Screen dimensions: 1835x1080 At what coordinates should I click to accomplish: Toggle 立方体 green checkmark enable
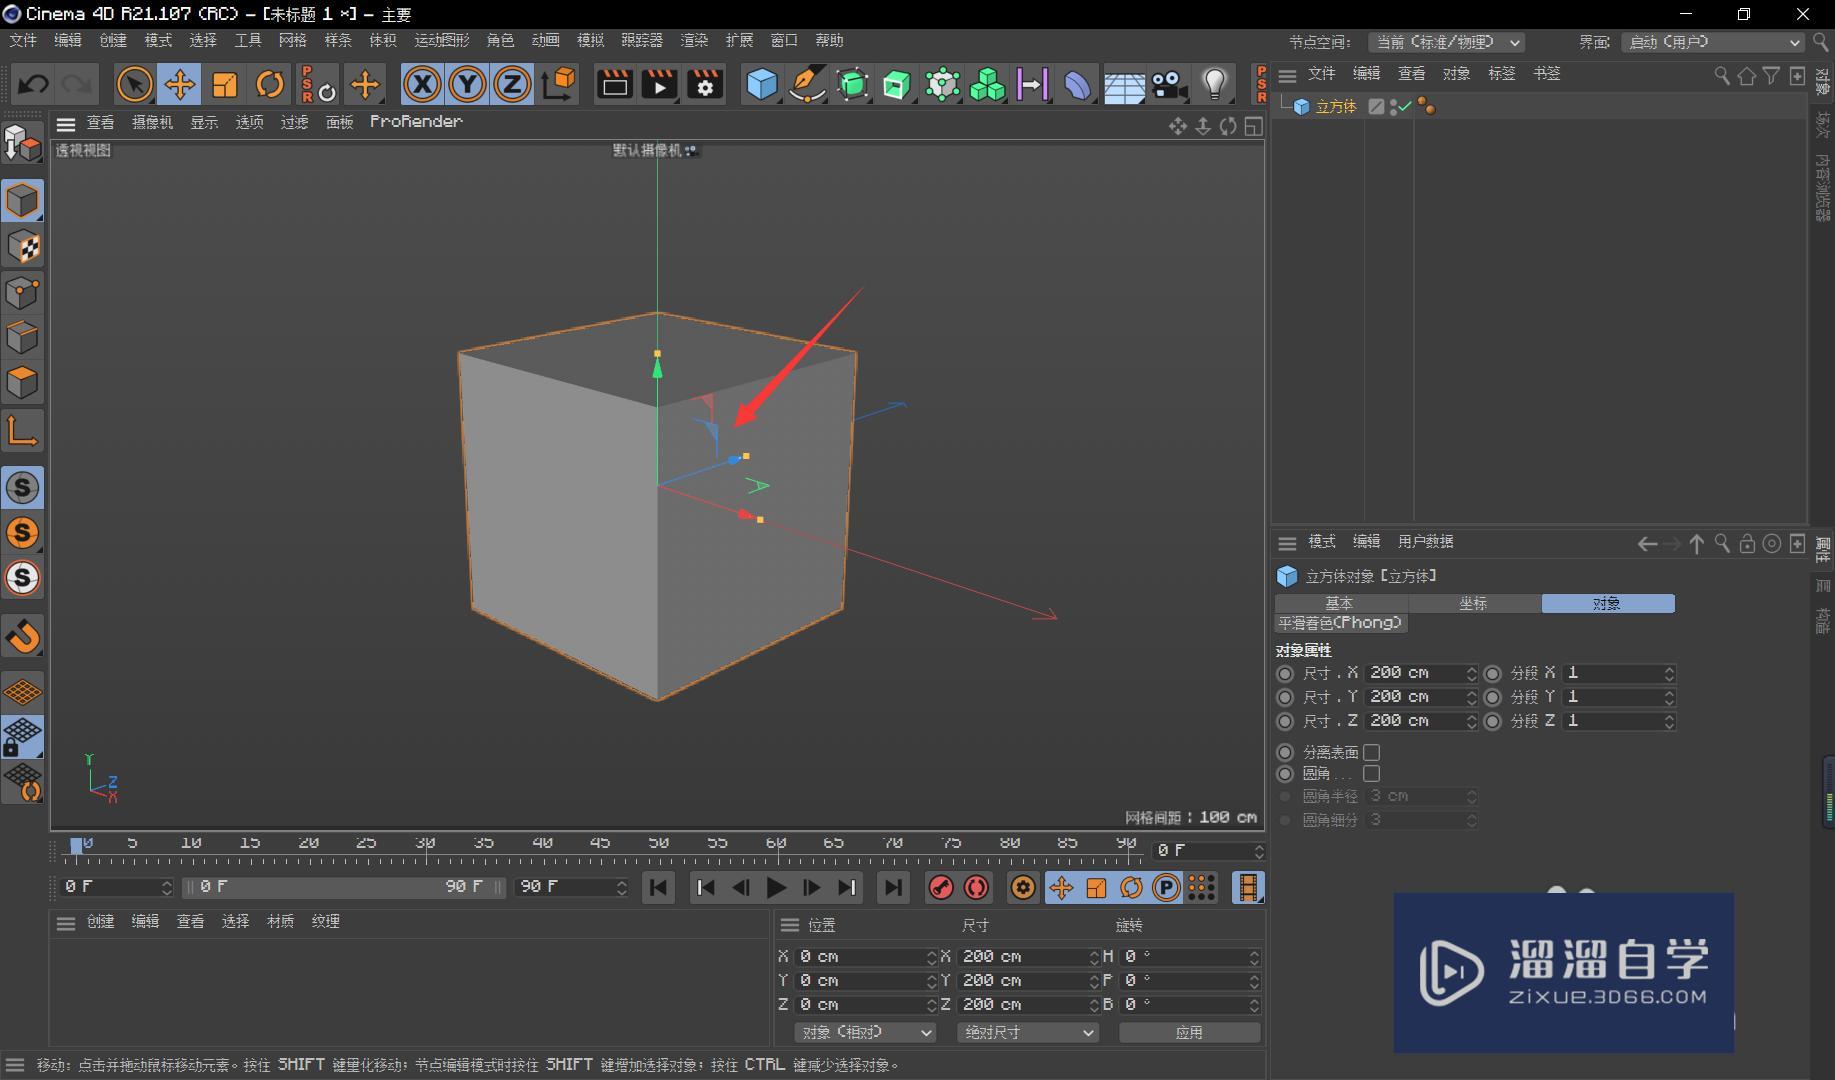point(1404,106)
